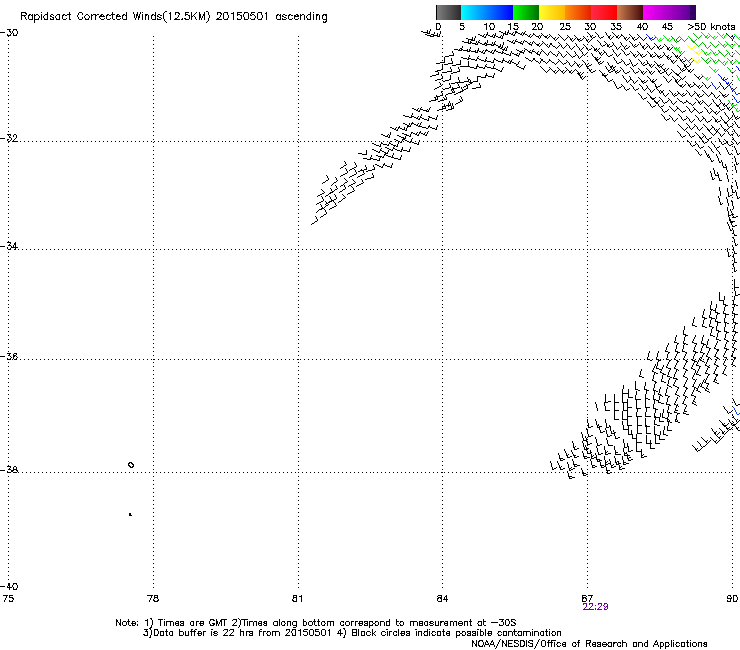Click the date "20150501" in the title
This screenshot has width=740, height=650.
(242, 17)
